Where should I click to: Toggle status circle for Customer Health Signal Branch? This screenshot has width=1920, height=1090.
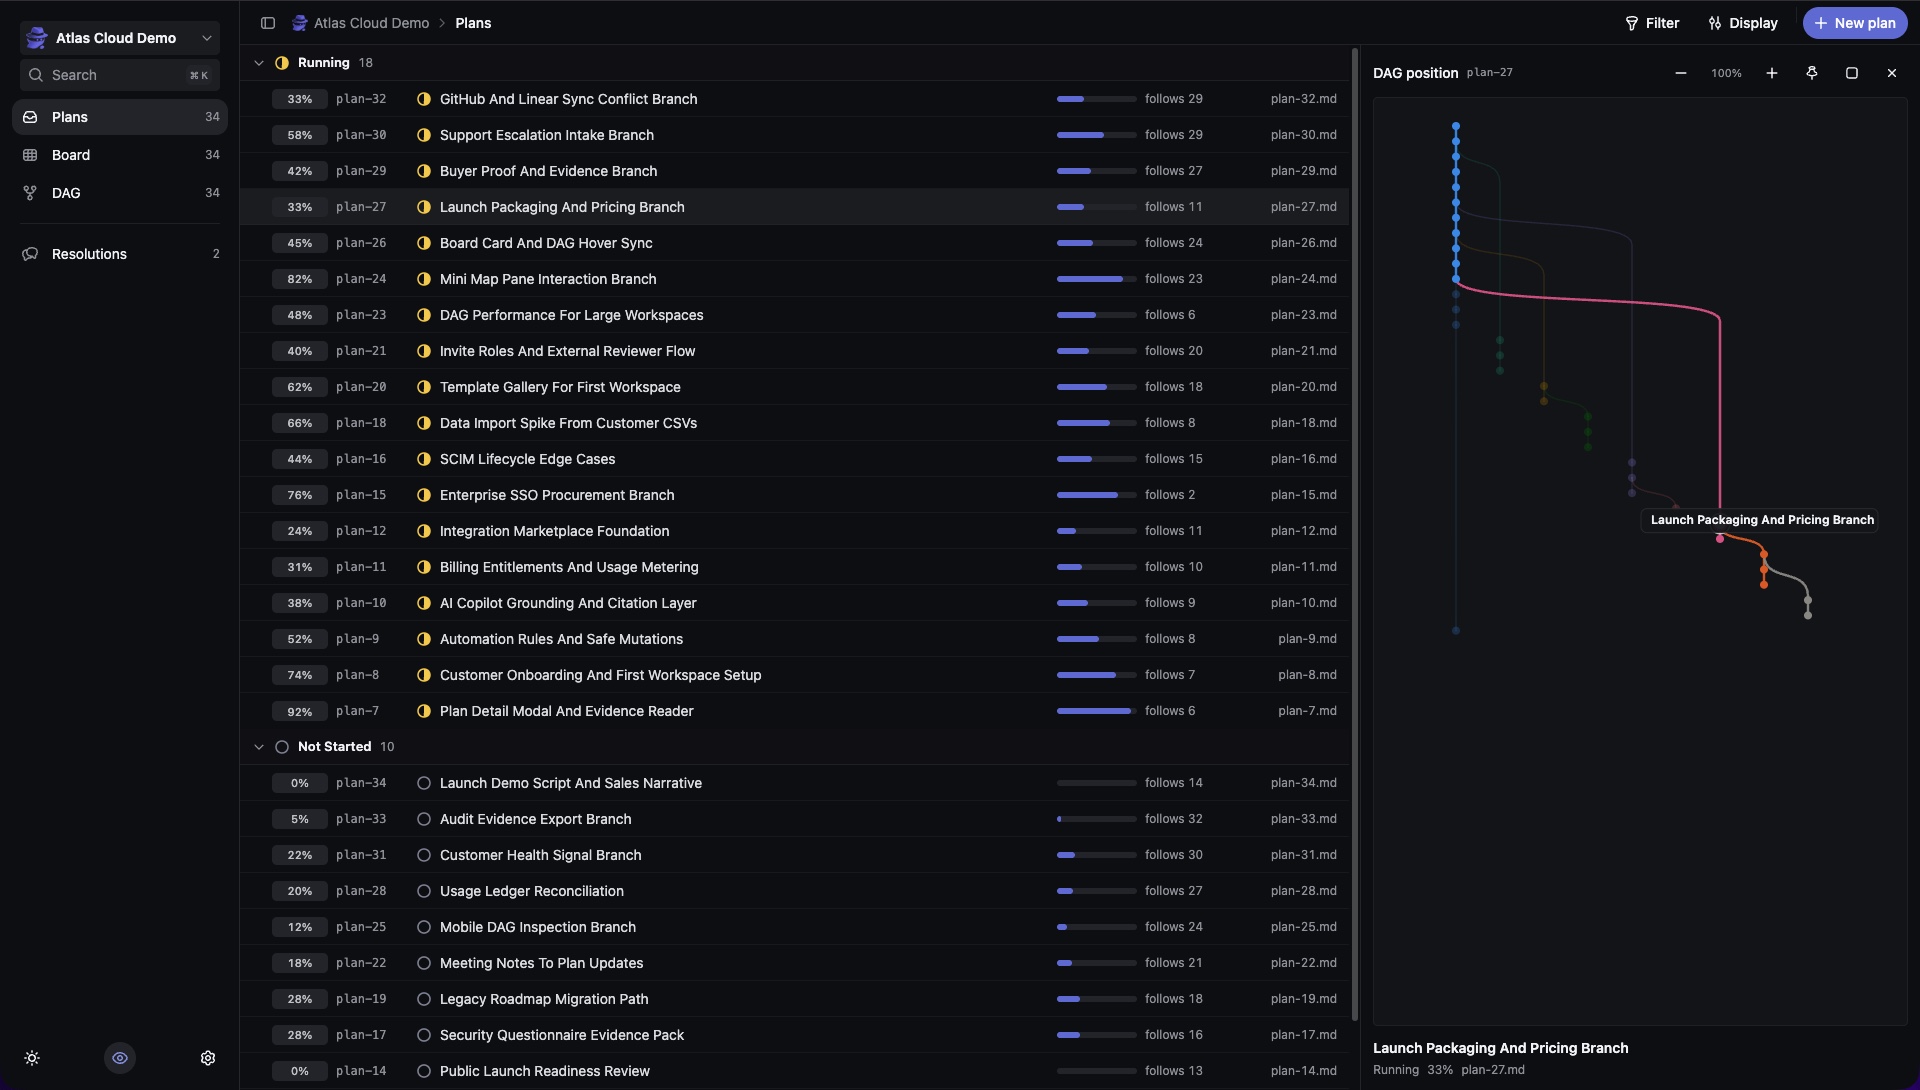[x=424, y=855]
